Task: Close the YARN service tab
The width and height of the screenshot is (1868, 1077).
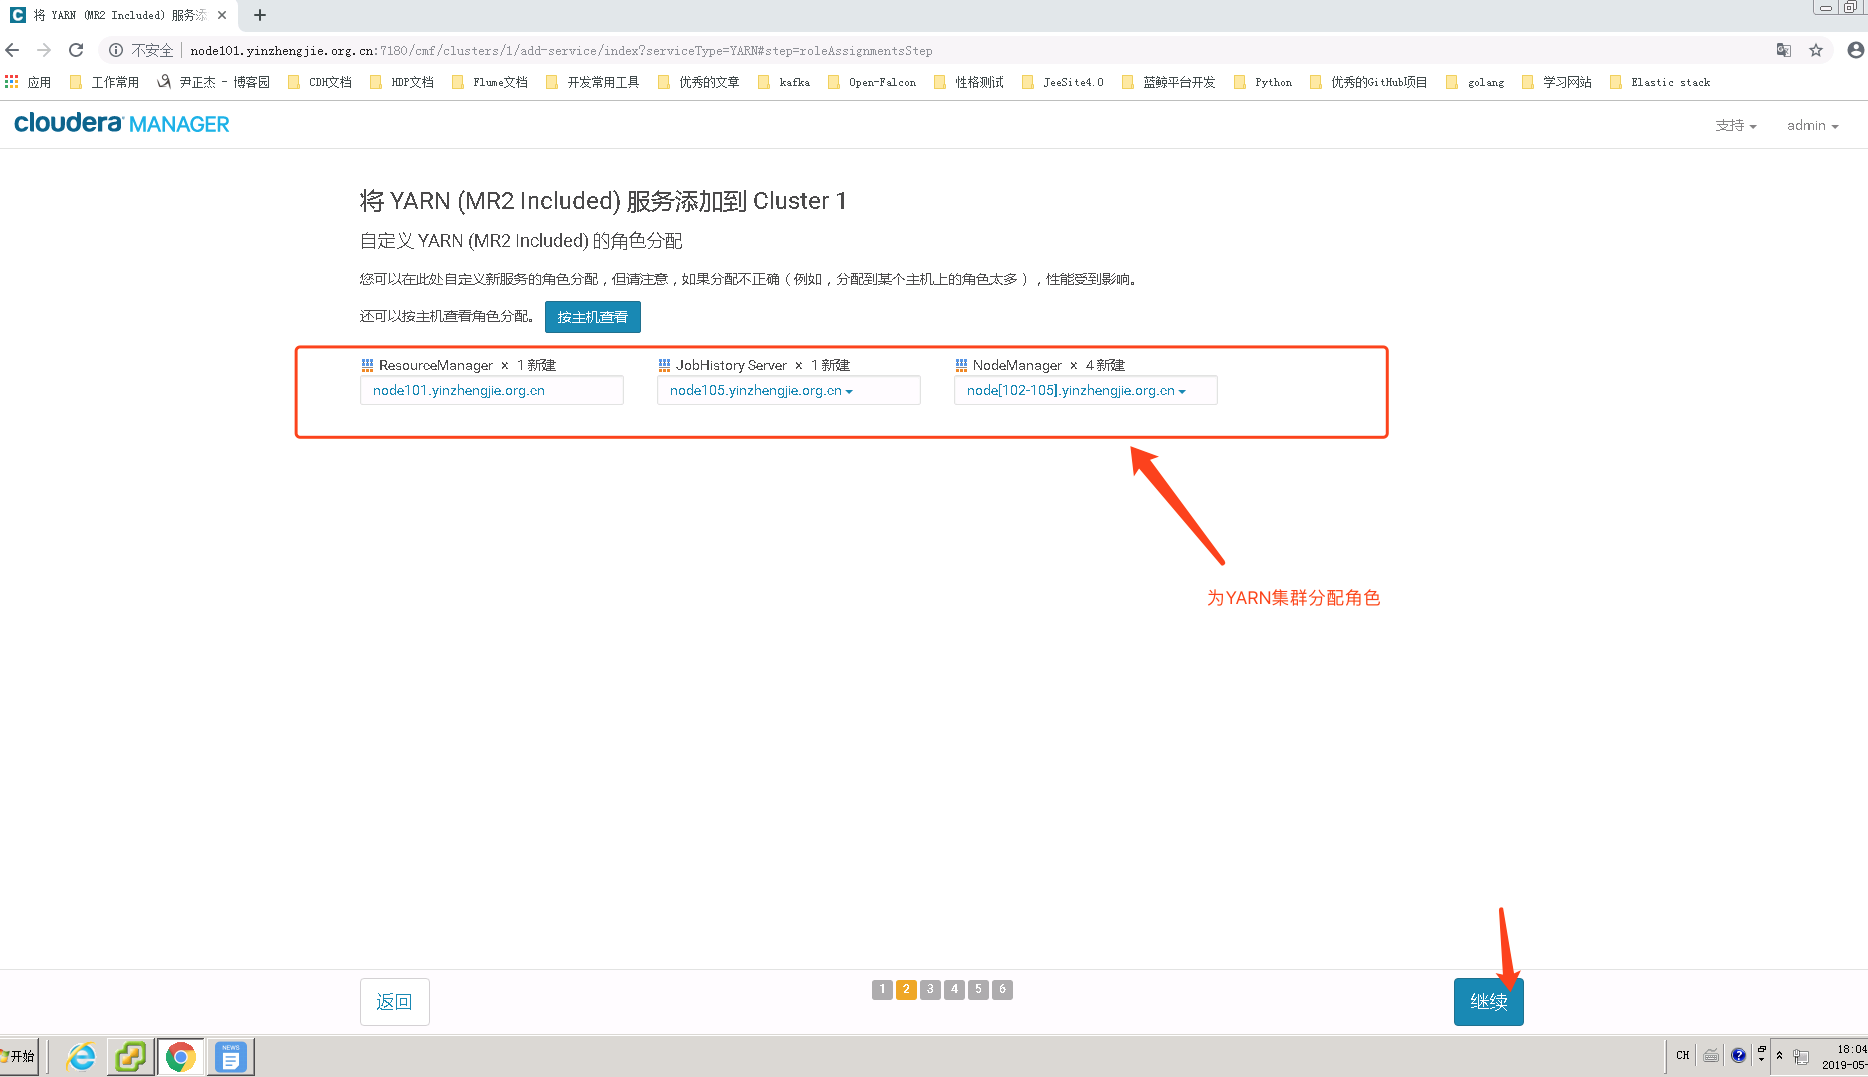Action: [222, 15]
